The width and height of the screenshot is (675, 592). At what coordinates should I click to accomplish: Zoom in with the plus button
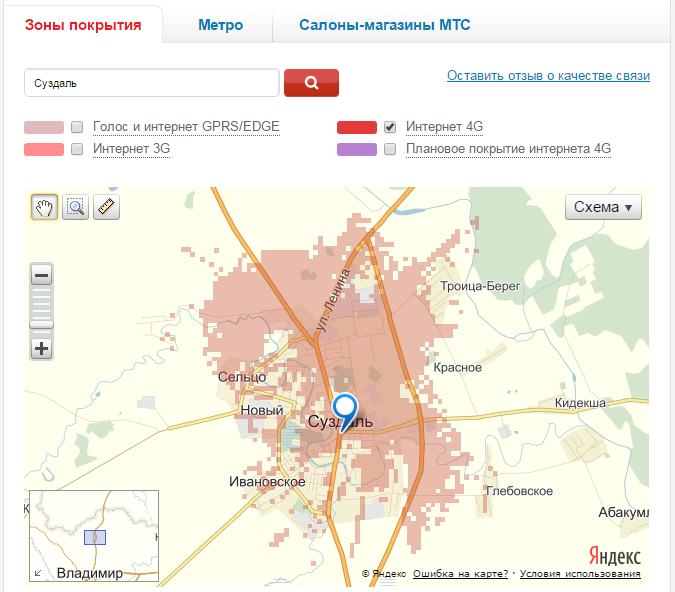tap(41, 348)
